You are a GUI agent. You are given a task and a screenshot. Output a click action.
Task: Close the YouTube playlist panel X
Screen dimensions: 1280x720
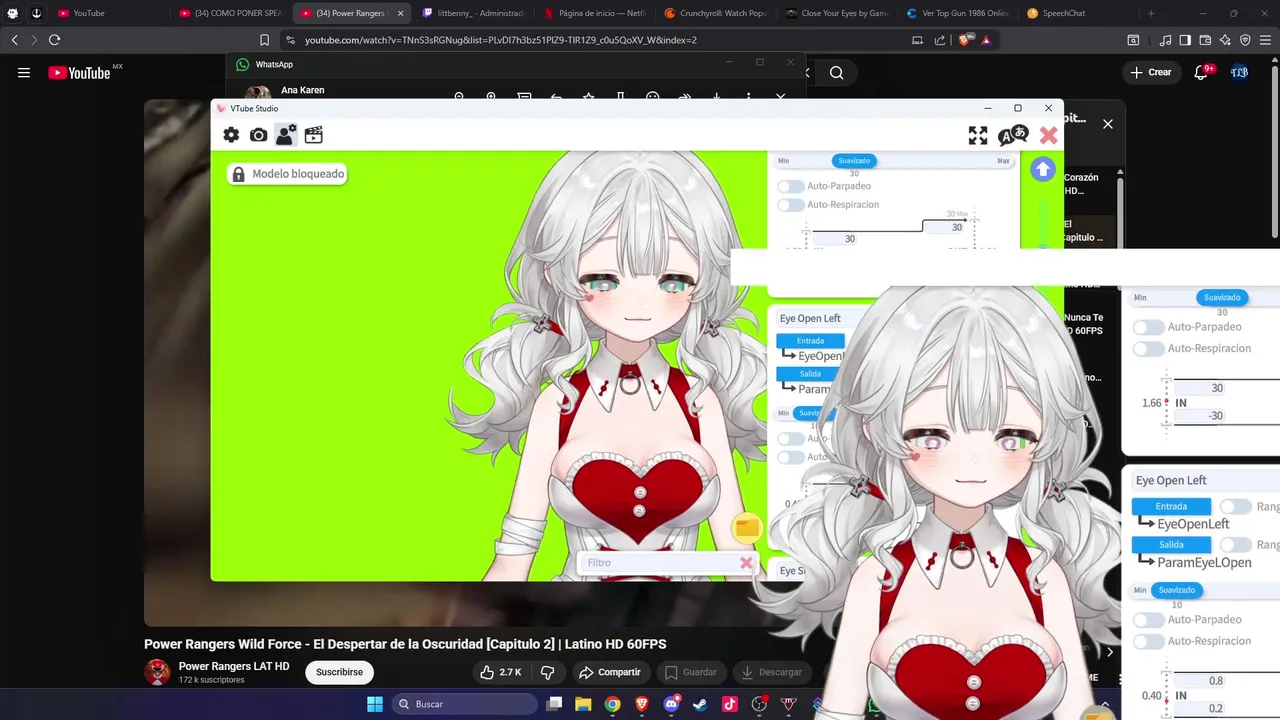point(1107,124)
